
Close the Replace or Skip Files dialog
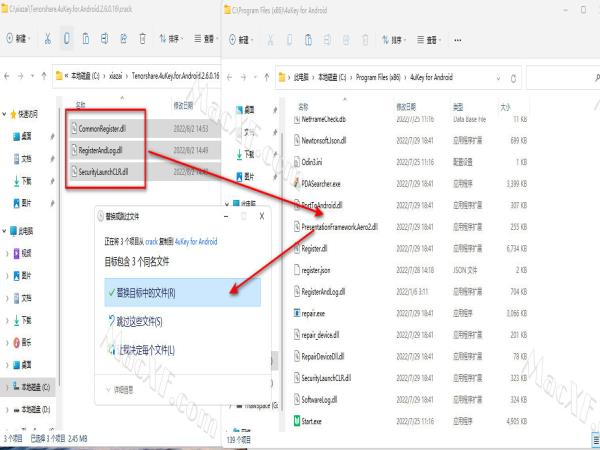tap(262, 216)
